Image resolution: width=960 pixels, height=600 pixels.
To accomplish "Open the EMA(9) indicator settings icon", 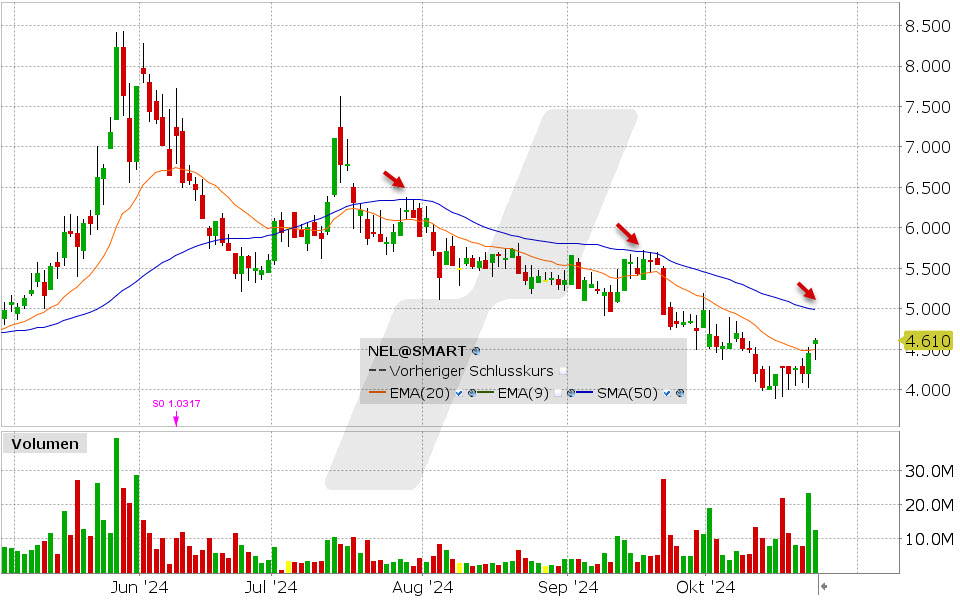I will coord(571,393).
